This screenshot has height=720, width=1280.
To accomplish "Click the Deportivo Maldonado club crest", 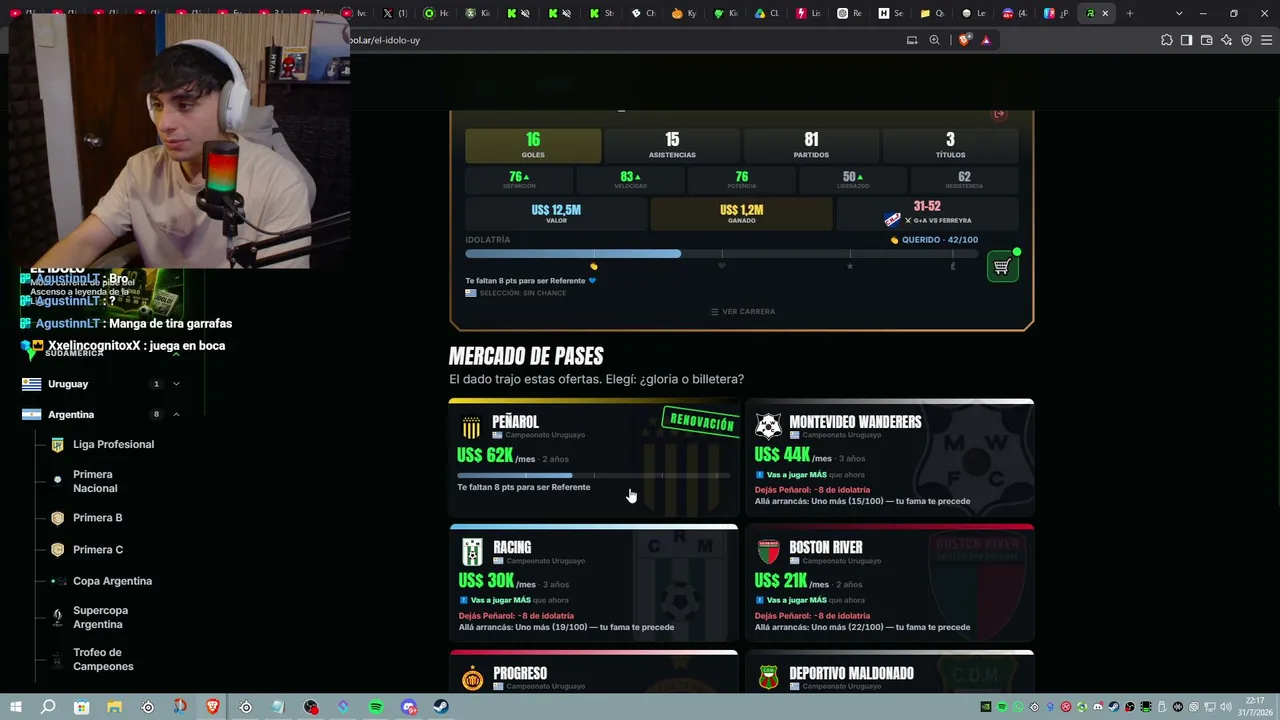I will point(768,679).
